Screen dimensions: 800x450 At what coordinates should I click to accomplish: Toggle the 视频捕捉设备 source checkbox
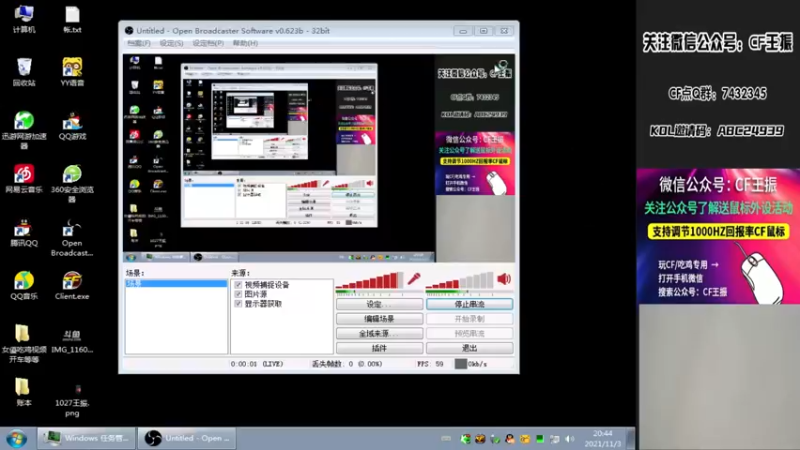pyautogui.click(x=238, y=285)
